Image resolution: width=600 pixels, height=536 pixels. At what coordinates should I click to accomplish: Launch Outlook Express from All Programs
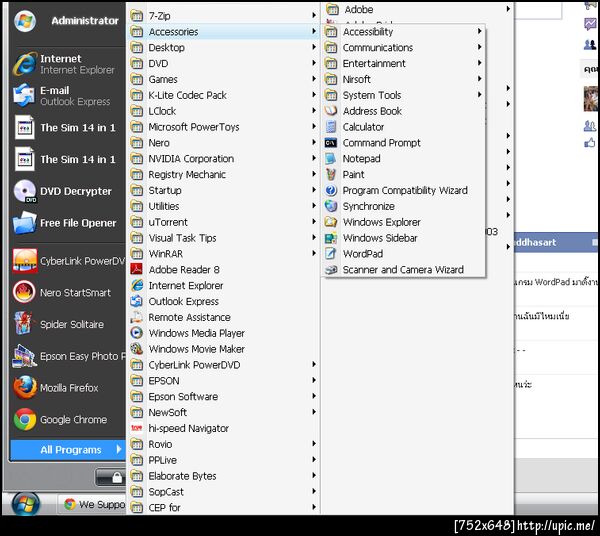click(x=223, y=301)
